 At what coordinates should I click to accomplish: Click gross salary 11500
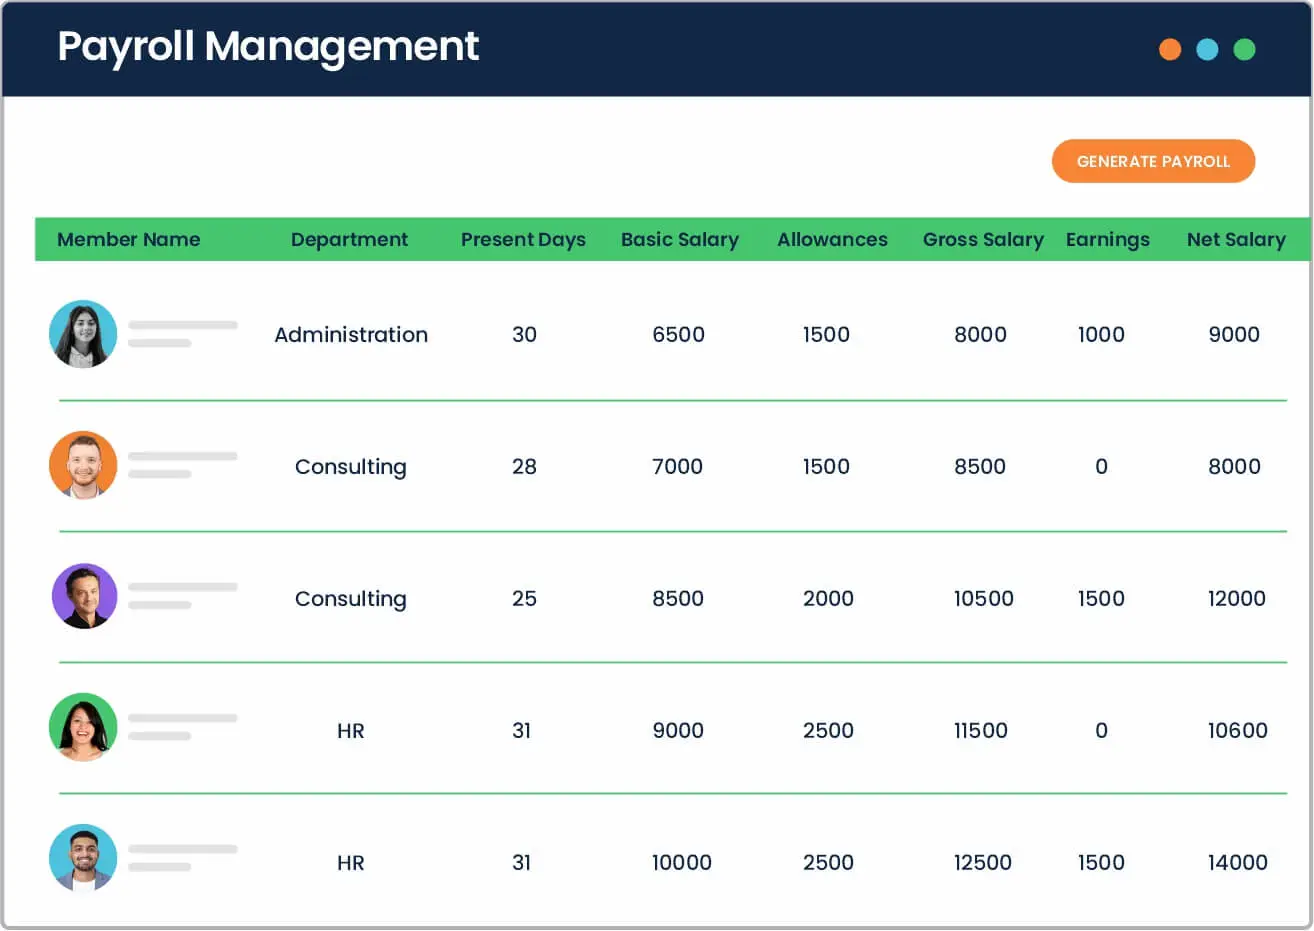point(980,731)
